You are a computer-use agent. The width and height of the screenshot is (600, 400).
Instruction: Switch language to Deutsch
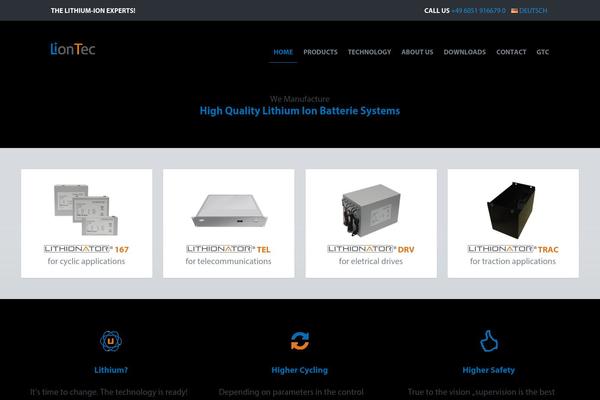click(x=533, y=11)
